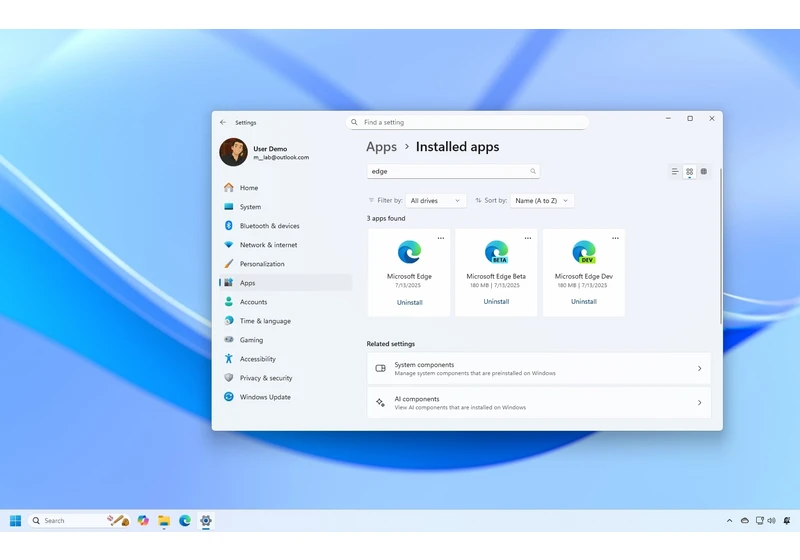The image size is (800, 560).
Task: Click the "3 apps found" text
Action: coord(386,218)
